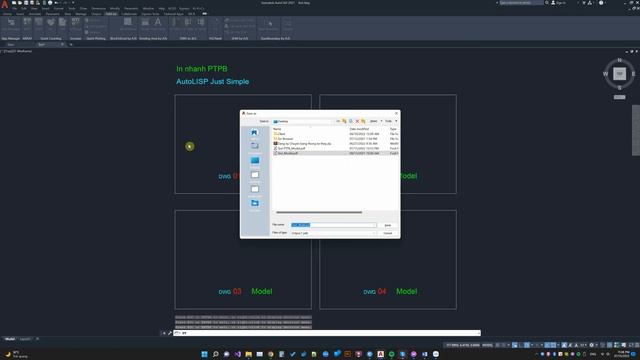Create new folder in save dialog

[x=363, y=121]
